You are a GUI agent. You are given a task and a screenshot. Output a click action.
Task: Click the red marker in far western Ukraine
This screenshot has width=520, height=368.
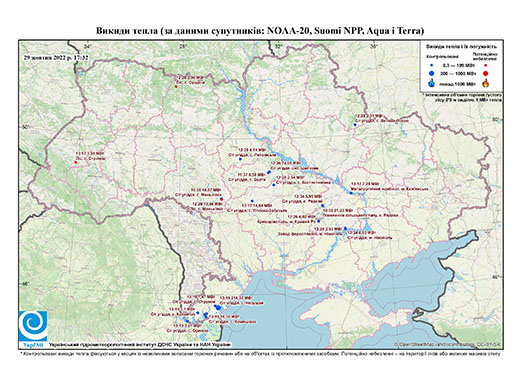tap(76, 162)
